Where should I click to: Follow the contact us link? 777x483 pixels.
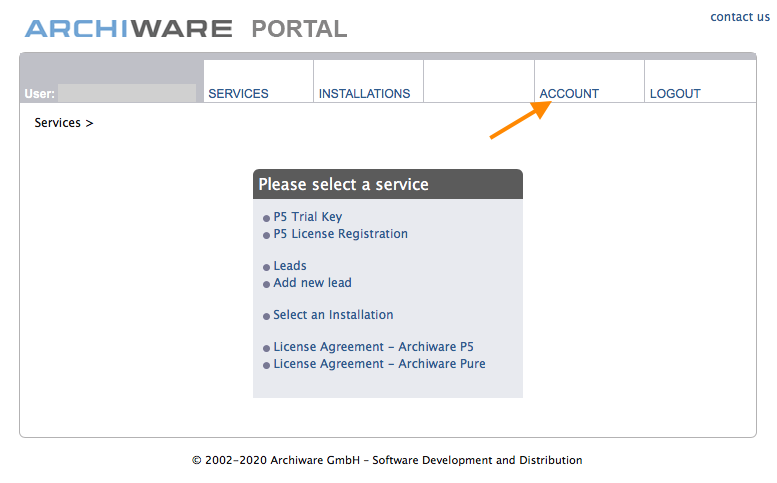(740, 17)
